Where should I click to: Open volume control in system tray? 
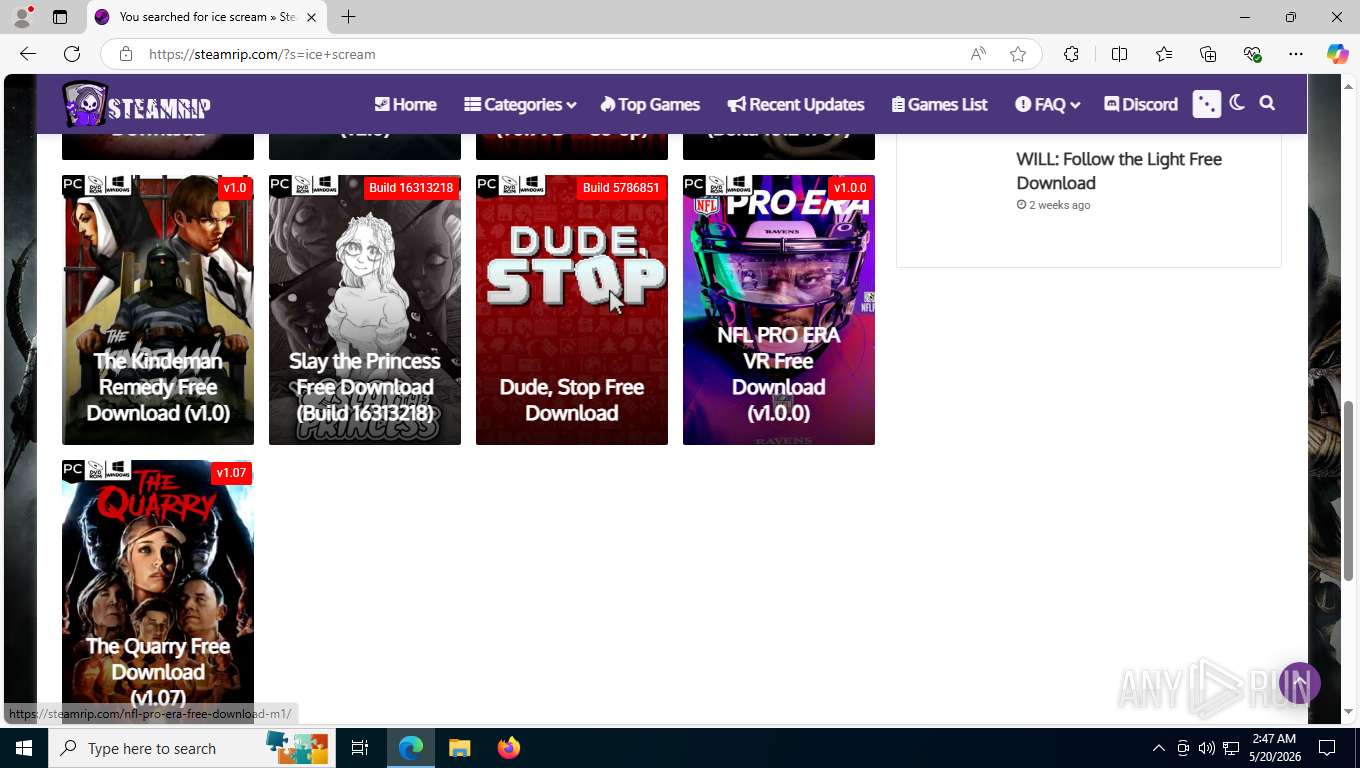[1207, 748]
